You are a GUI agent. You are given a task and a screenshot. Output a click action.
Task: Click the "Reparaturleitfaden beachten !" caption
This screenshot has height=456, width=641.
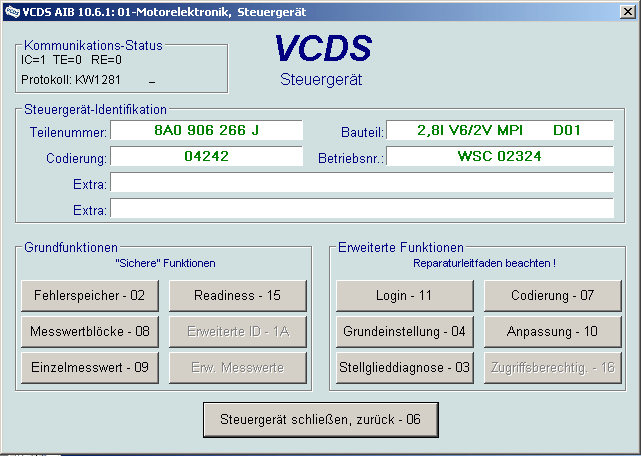(484, 263)
